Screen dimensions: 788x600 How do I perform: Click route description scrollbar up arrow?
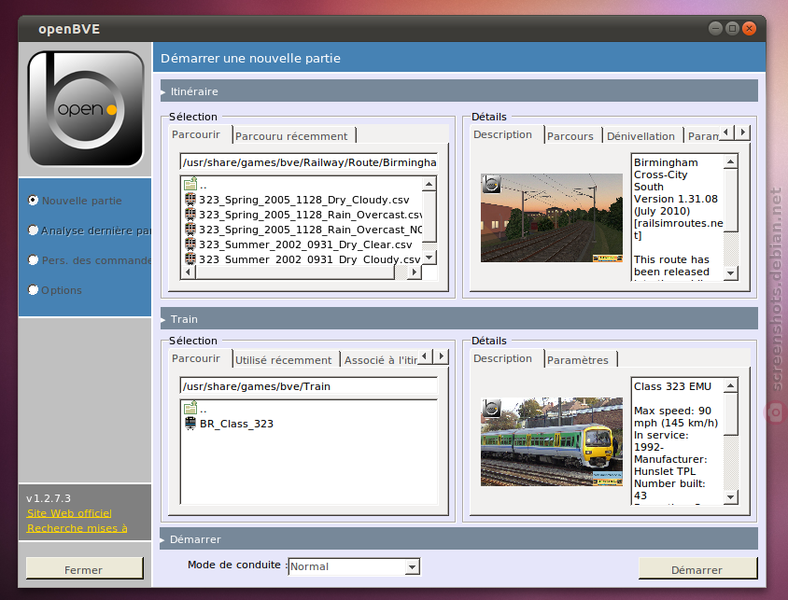point(731,161)
